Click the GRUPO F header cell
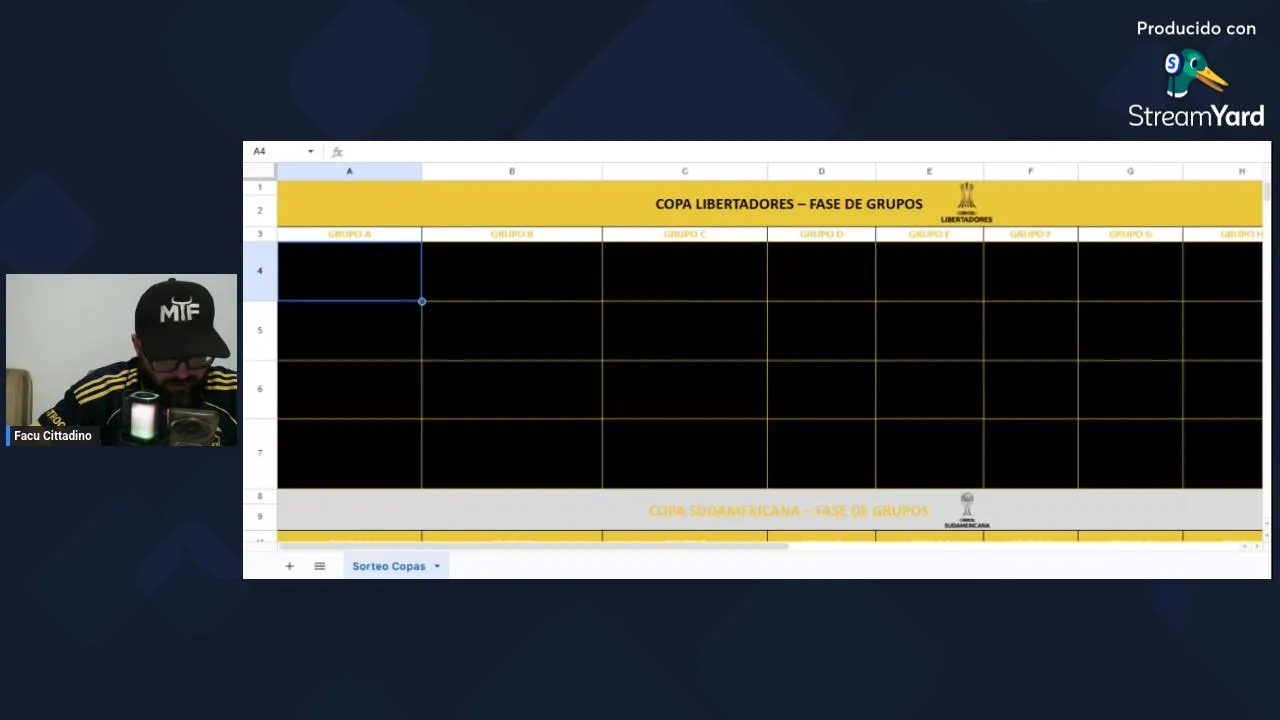 pos(1030,234)
